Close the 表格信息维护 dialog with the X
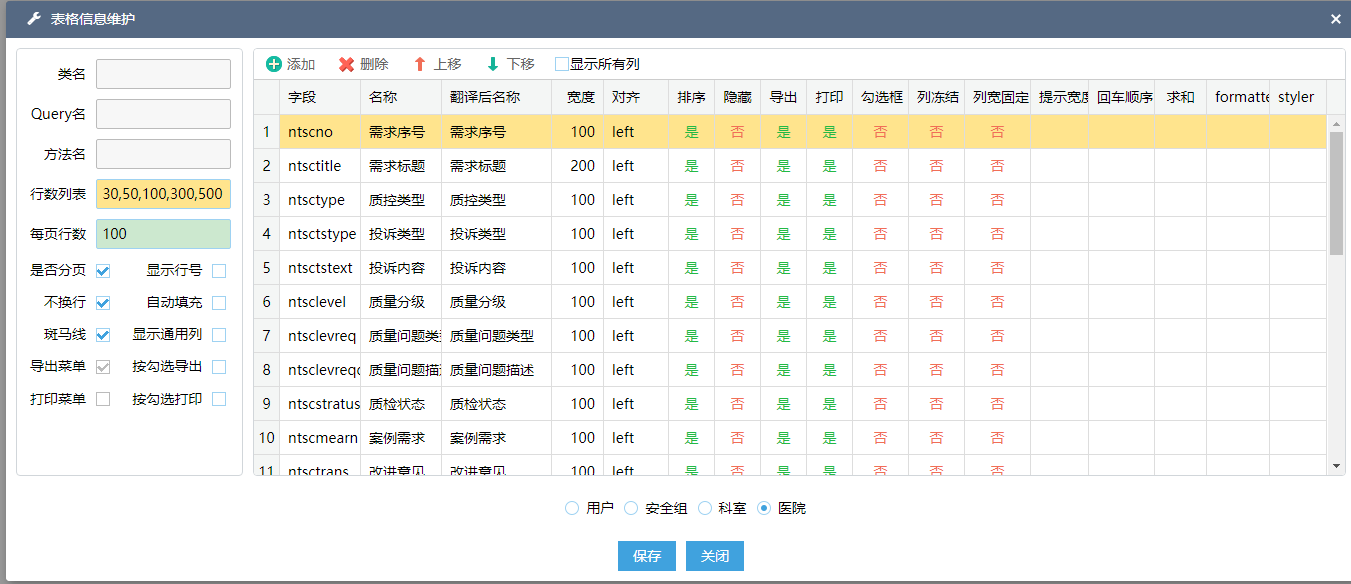1351x584 pixels. click(x=1336, y=19)
